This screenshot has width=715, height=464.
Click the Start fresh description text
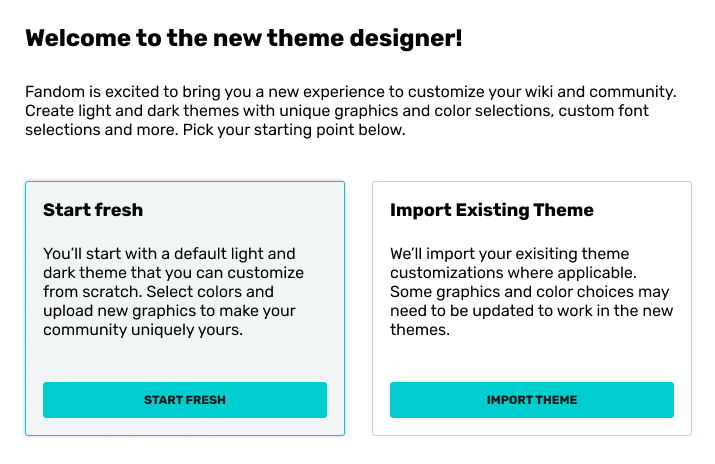tap(170, 292)
